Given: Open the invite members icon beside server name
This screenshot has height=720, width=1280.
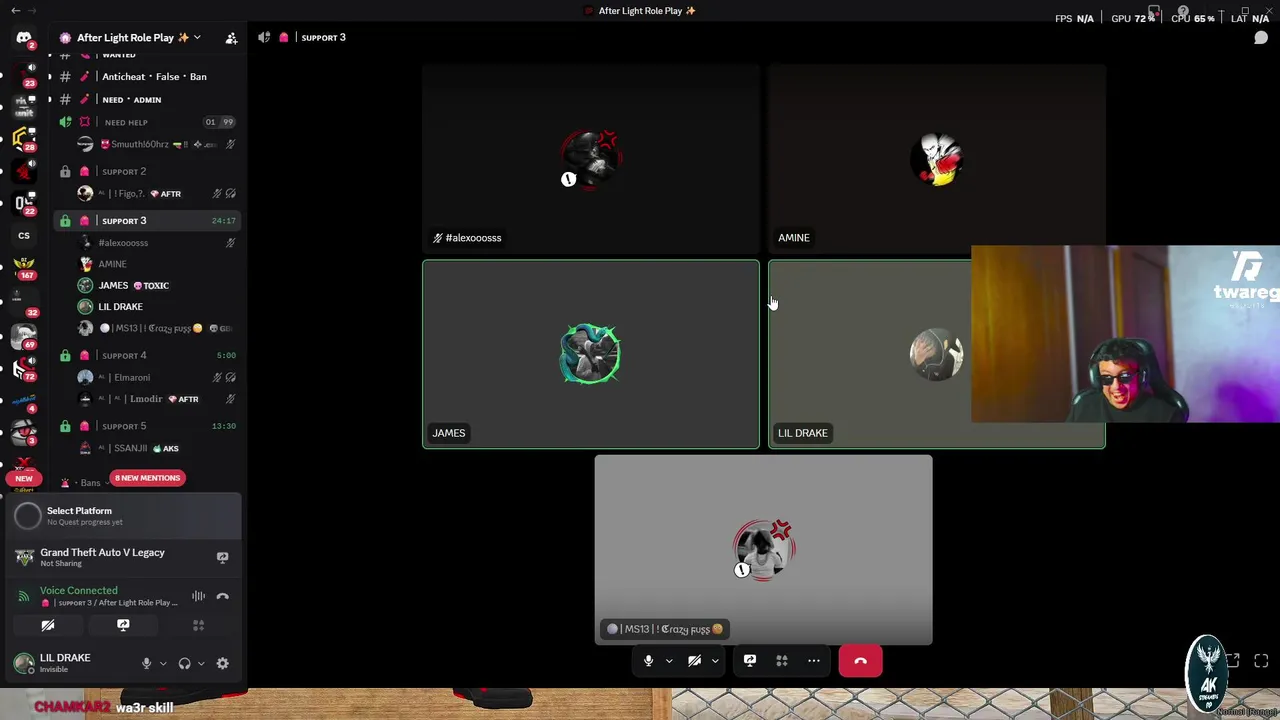Looking at the screenshot, I should click(x=231, y=38).
